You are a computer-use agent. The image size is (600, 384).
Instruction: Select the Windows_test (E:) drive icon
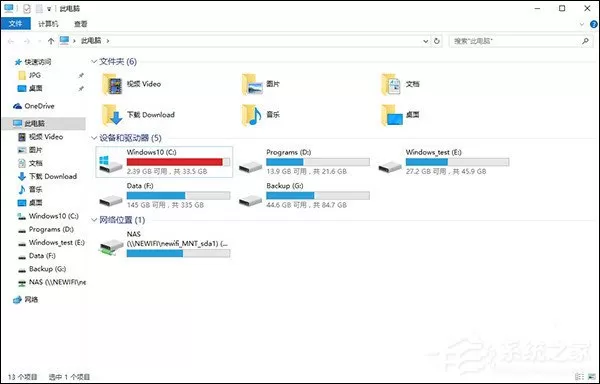tap(390, 167)
